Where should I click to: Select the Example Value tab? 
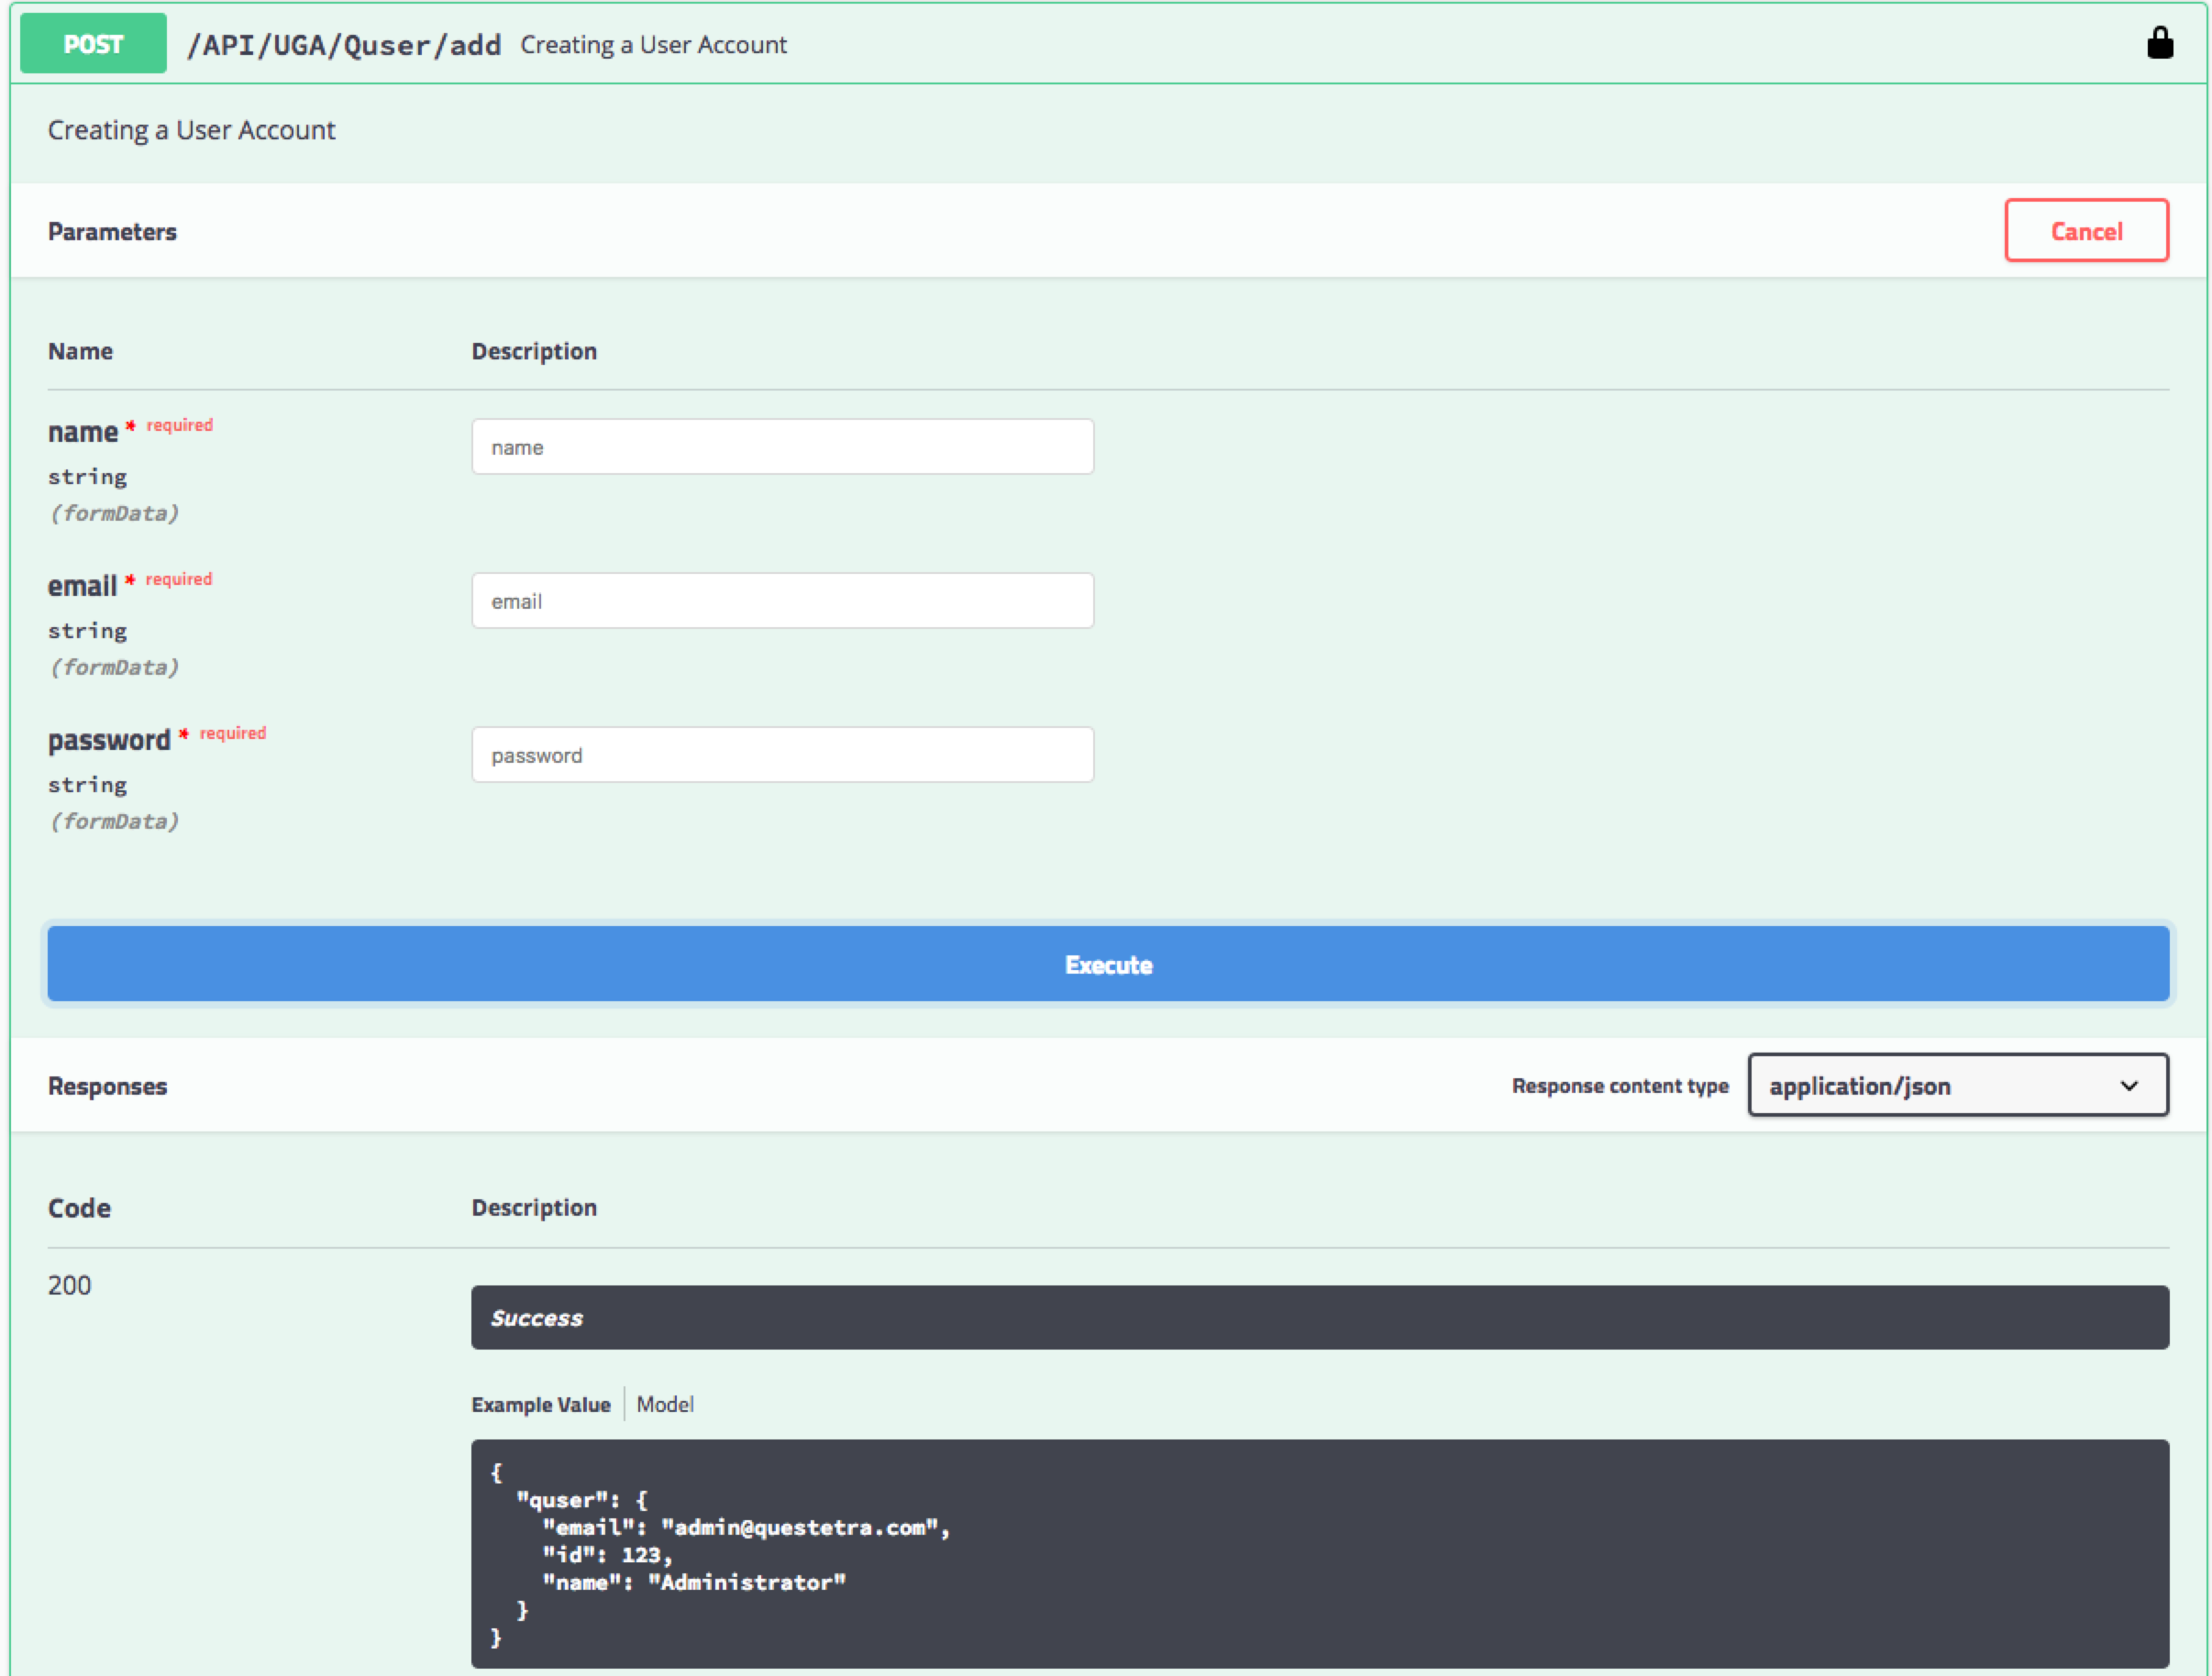pyautogui.click(x=541, y=1404)
